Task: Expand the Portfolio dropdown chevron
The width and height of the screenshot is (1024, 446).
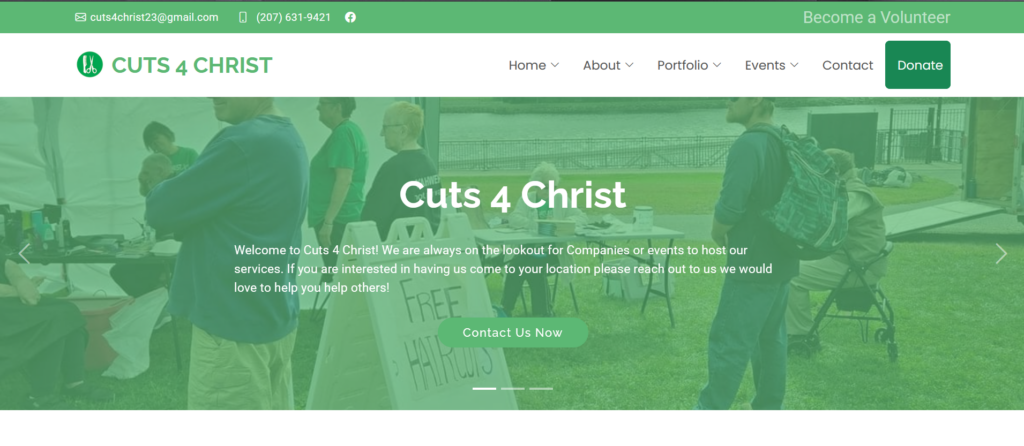Action: [717, 65]
